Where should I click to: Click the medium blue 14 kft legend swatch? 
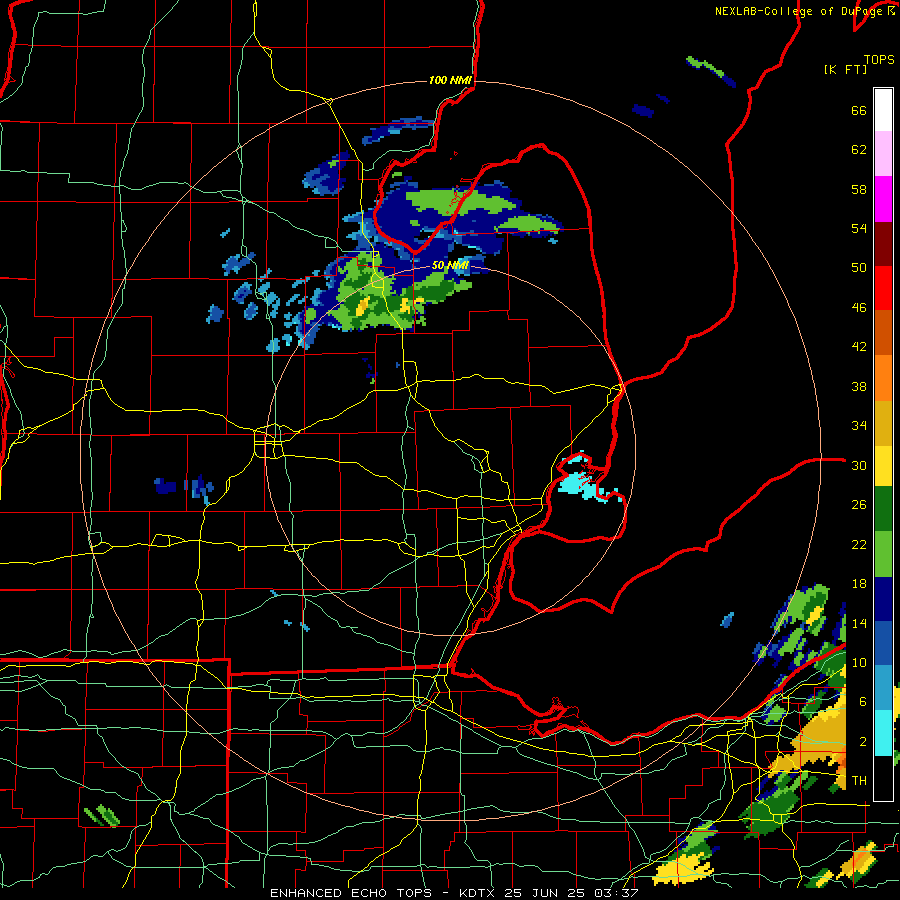pyautogui.click(x=883, y=643)
